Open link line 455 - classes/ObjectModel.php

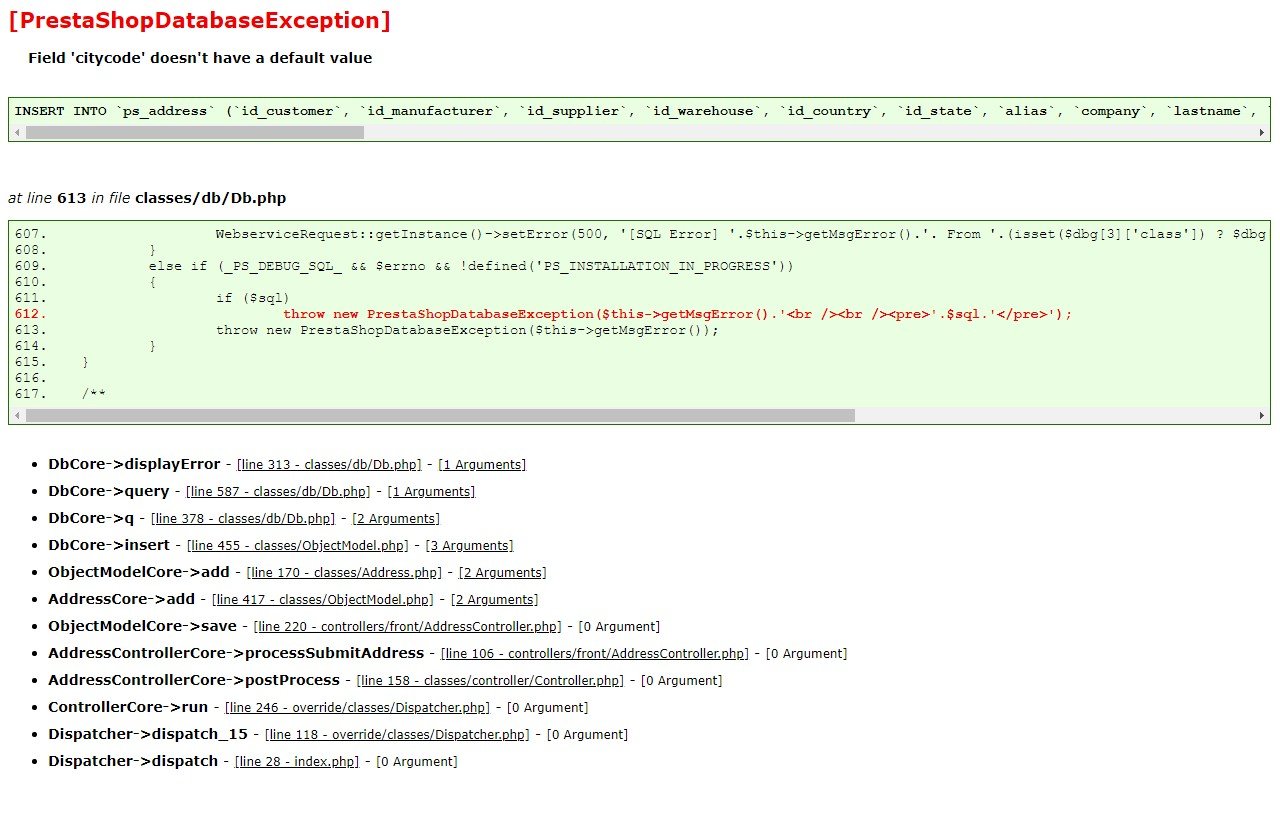(x=298, y=546)
